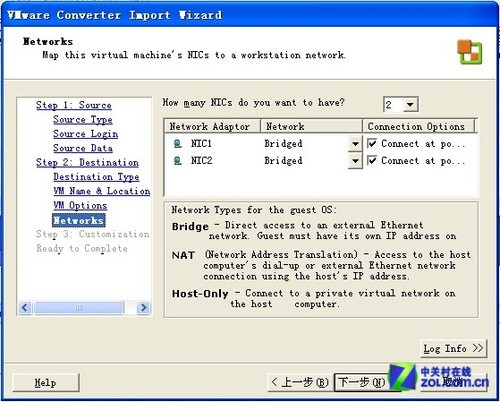Open NIC1 Bridged network dropdown

(x=355, y=144)
